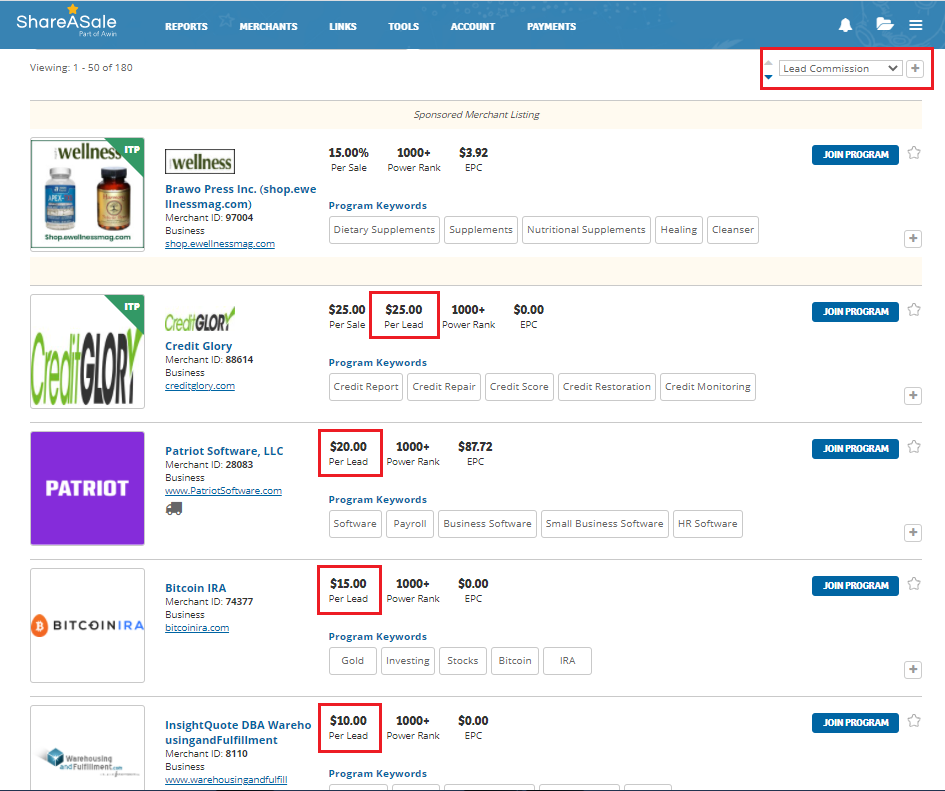Favorite Brawo Press with star icon
This screenshot has width=945, height=791.
tap(914, 153)
